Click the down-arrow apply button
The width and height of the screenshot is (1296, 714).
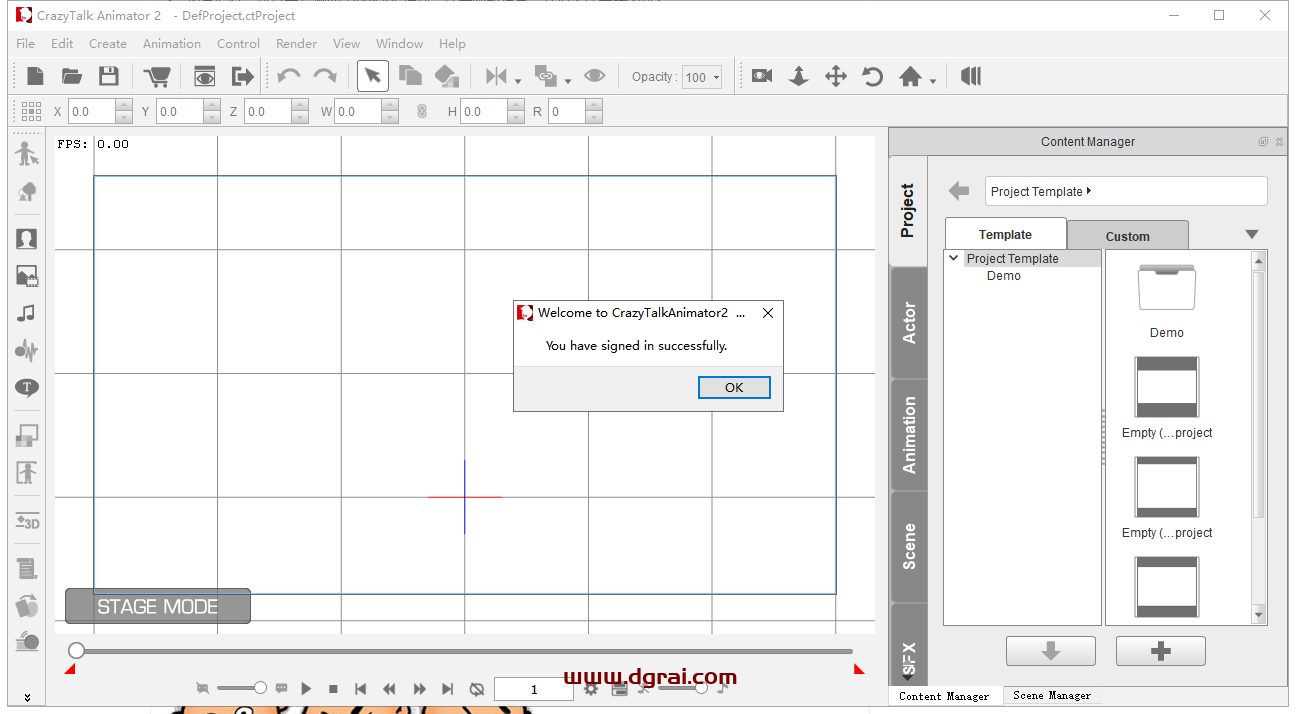1051,651
